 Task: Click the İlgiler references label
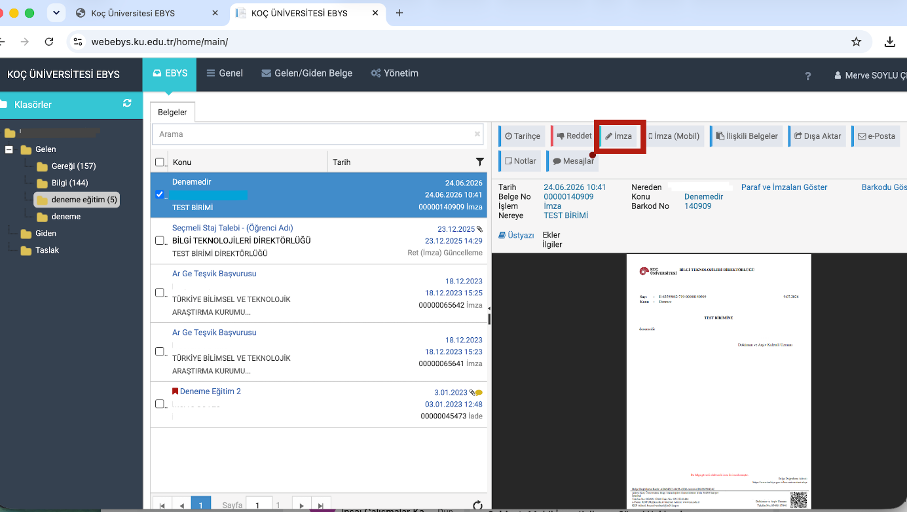point(552,244)
